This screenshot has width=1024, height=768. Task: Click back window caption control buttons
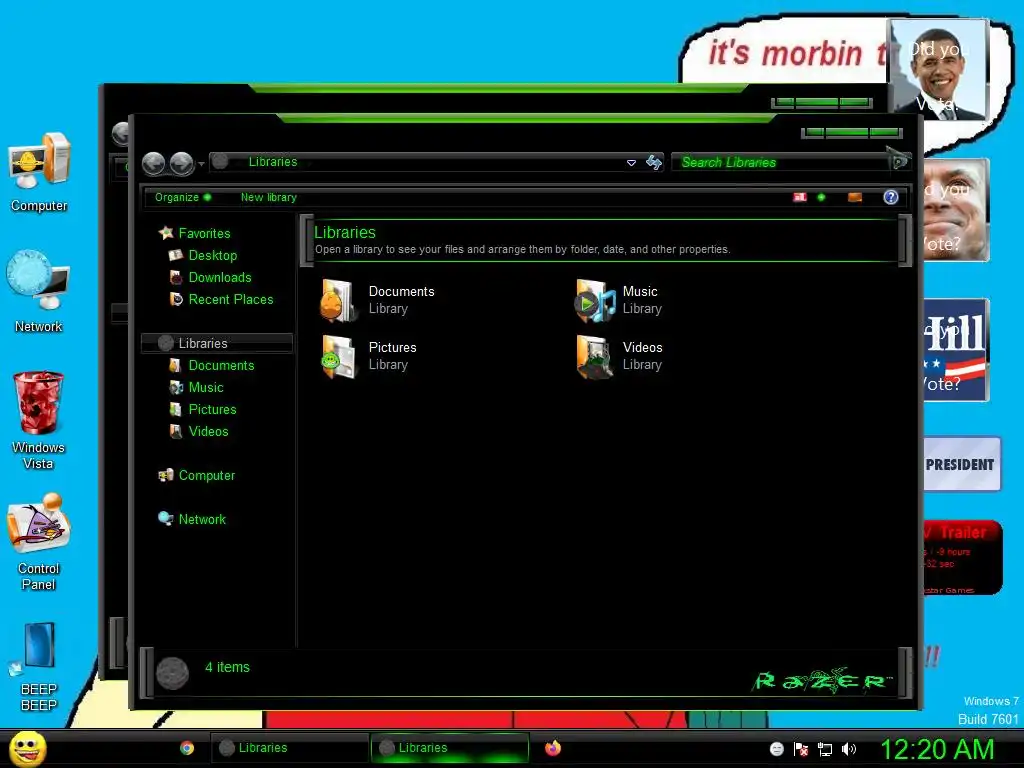coord(822,103)
